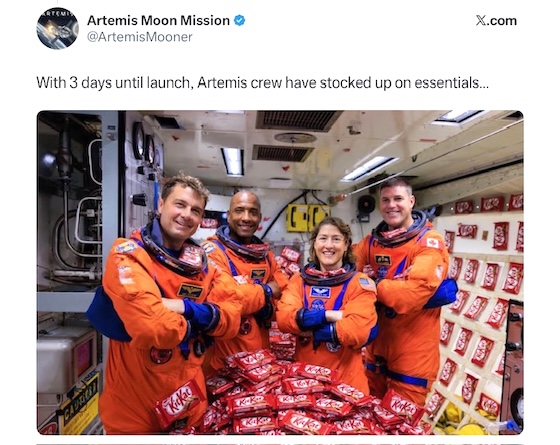Click the yellow wall telephones in the photo
Screen dimensions: 560x445
307,218
